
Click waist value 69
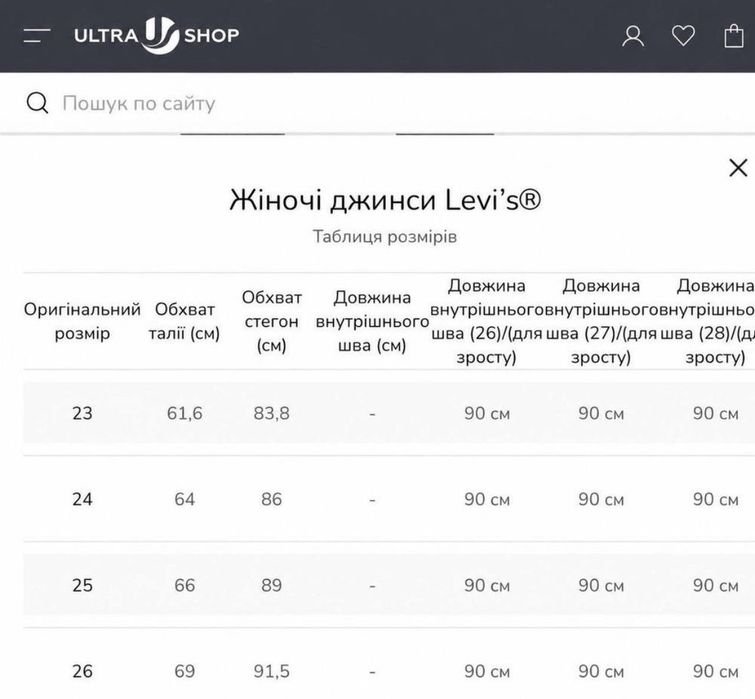point(184,671)
